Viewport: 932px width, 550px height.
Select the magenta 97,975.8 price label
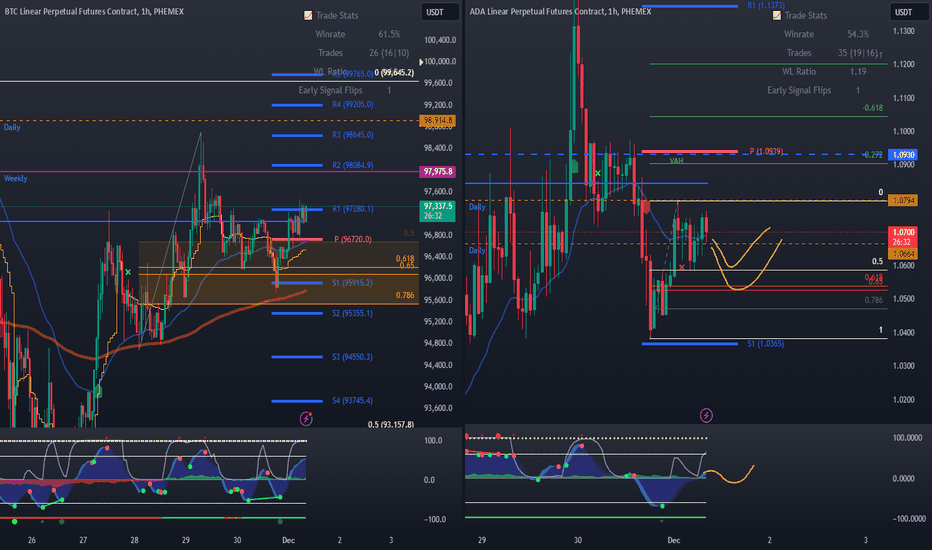coord(437,172)
